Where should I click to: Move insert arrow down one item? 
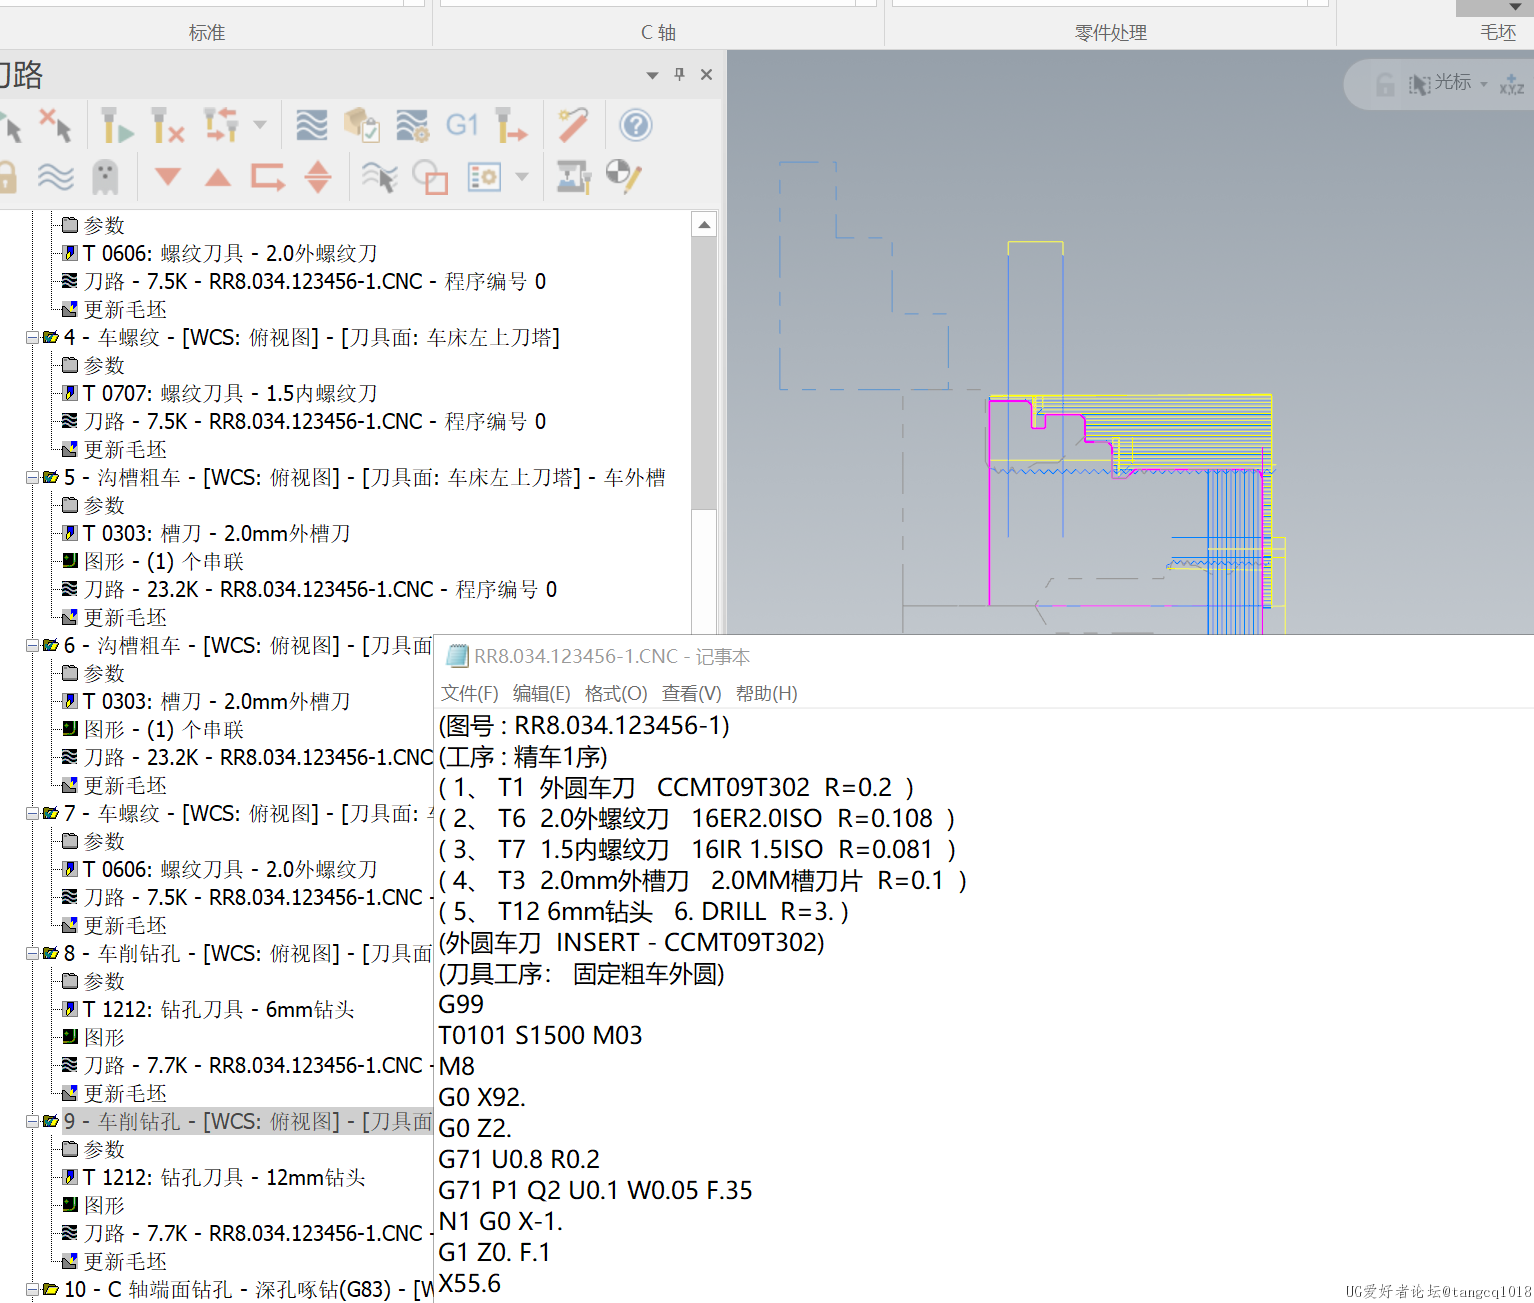click(168, 177)
